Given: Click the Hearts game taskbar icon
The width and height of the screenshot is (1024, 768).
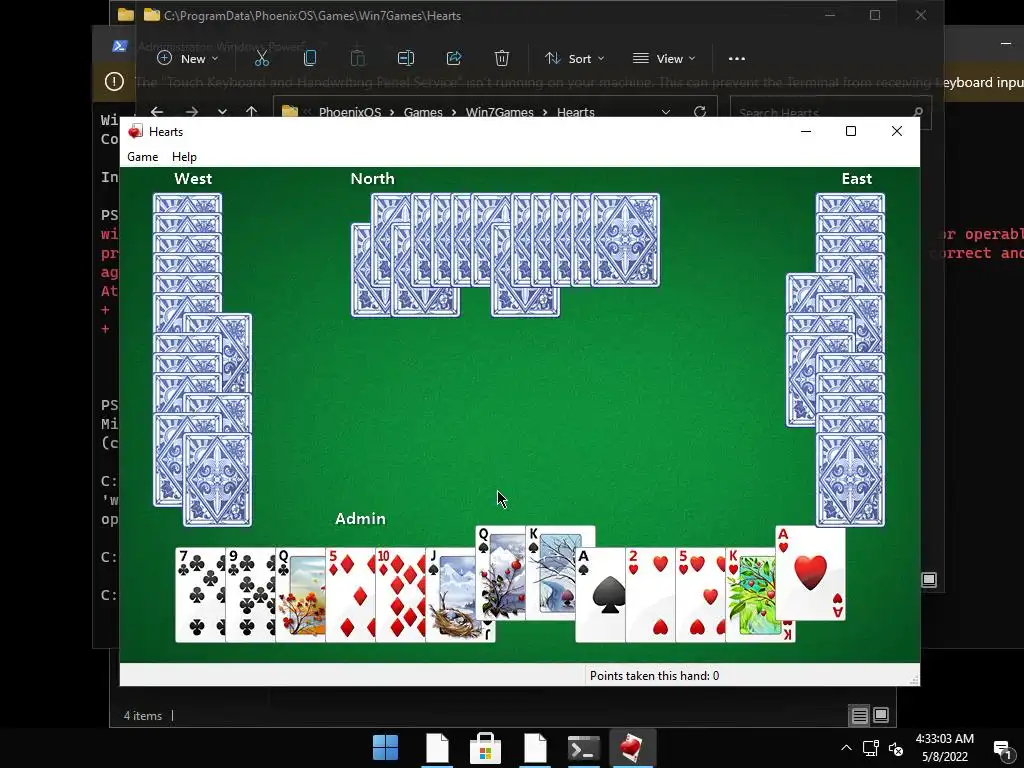Looking at the screenshot, I should [x=632, y=748].
